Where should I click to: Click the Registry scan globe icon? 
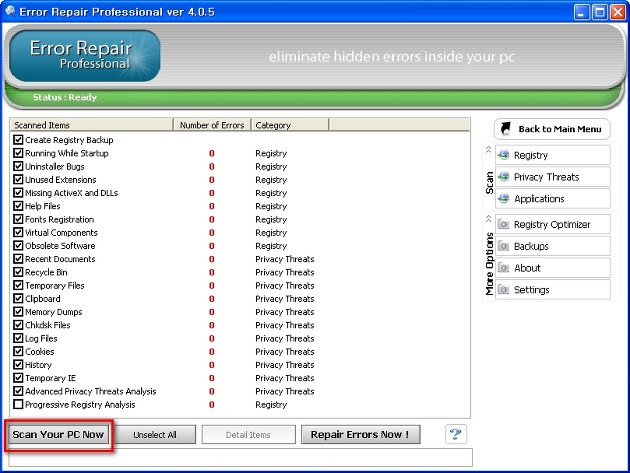click(x=503, y=155)
